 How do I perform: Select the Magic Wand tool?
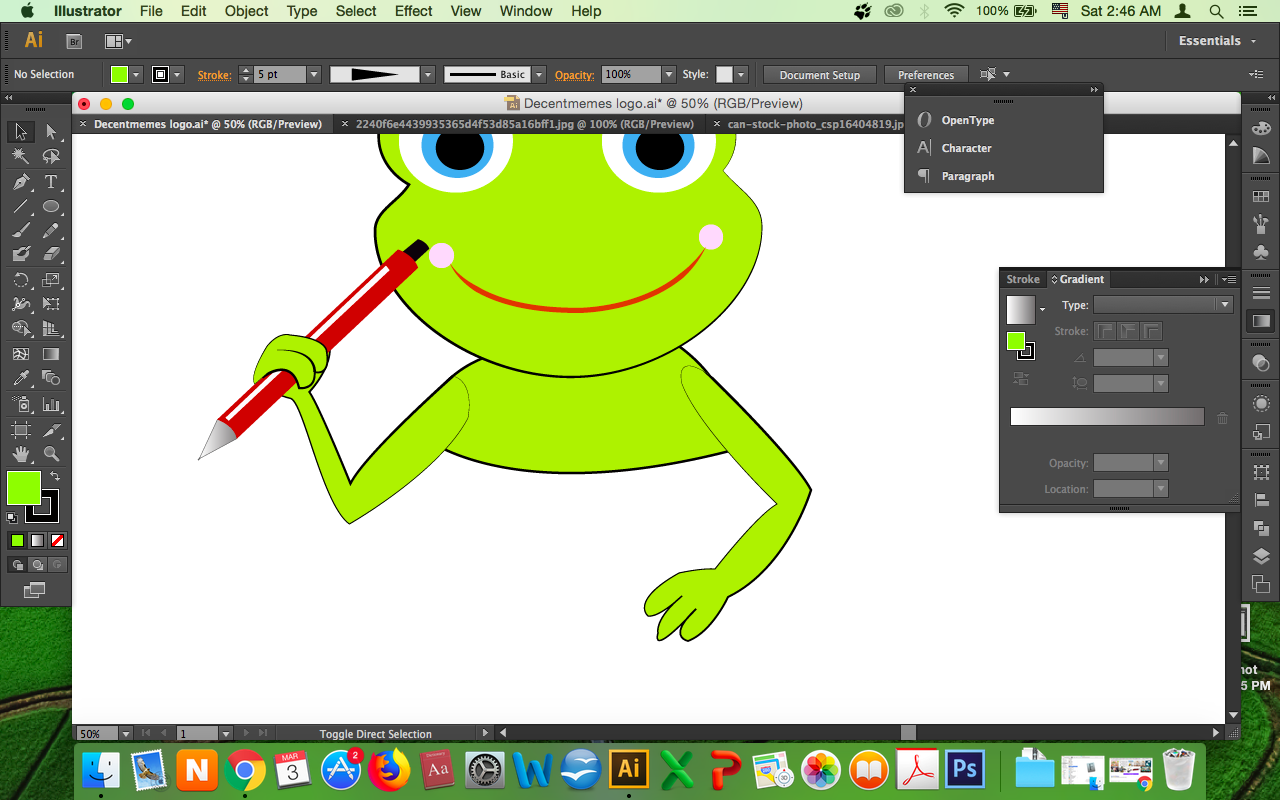tap(20, 157)
